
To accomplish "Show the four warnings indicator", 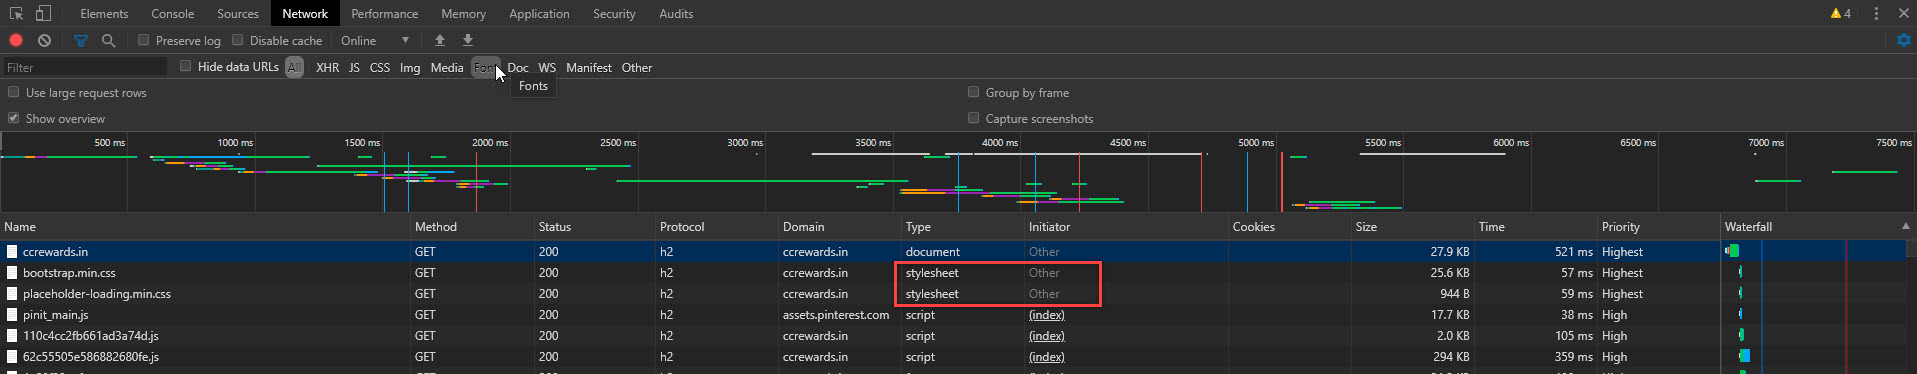I will click(1840, 14).
